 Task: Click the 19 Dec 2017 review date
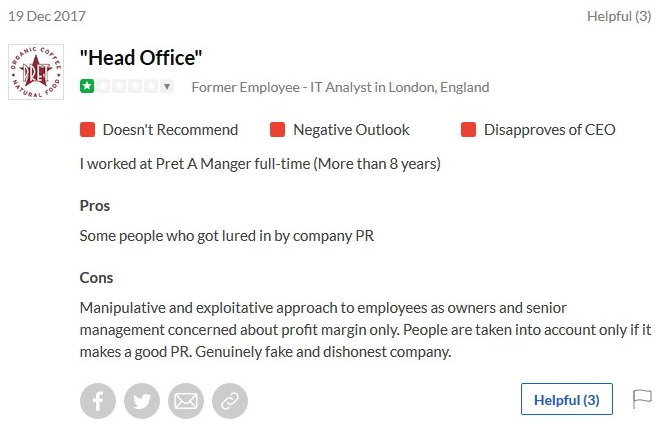pyautogui.click(x=46, y=16)
